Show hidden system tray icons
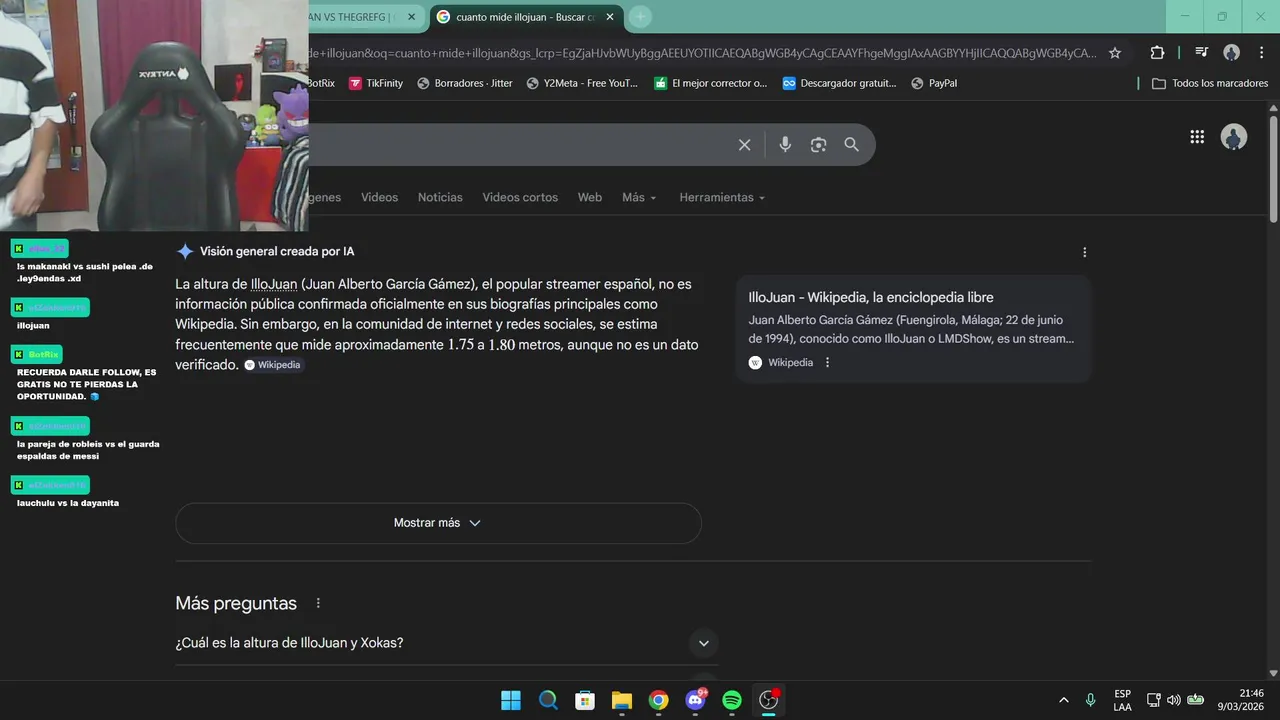The image size is (1280, 720). [1063, 700]
